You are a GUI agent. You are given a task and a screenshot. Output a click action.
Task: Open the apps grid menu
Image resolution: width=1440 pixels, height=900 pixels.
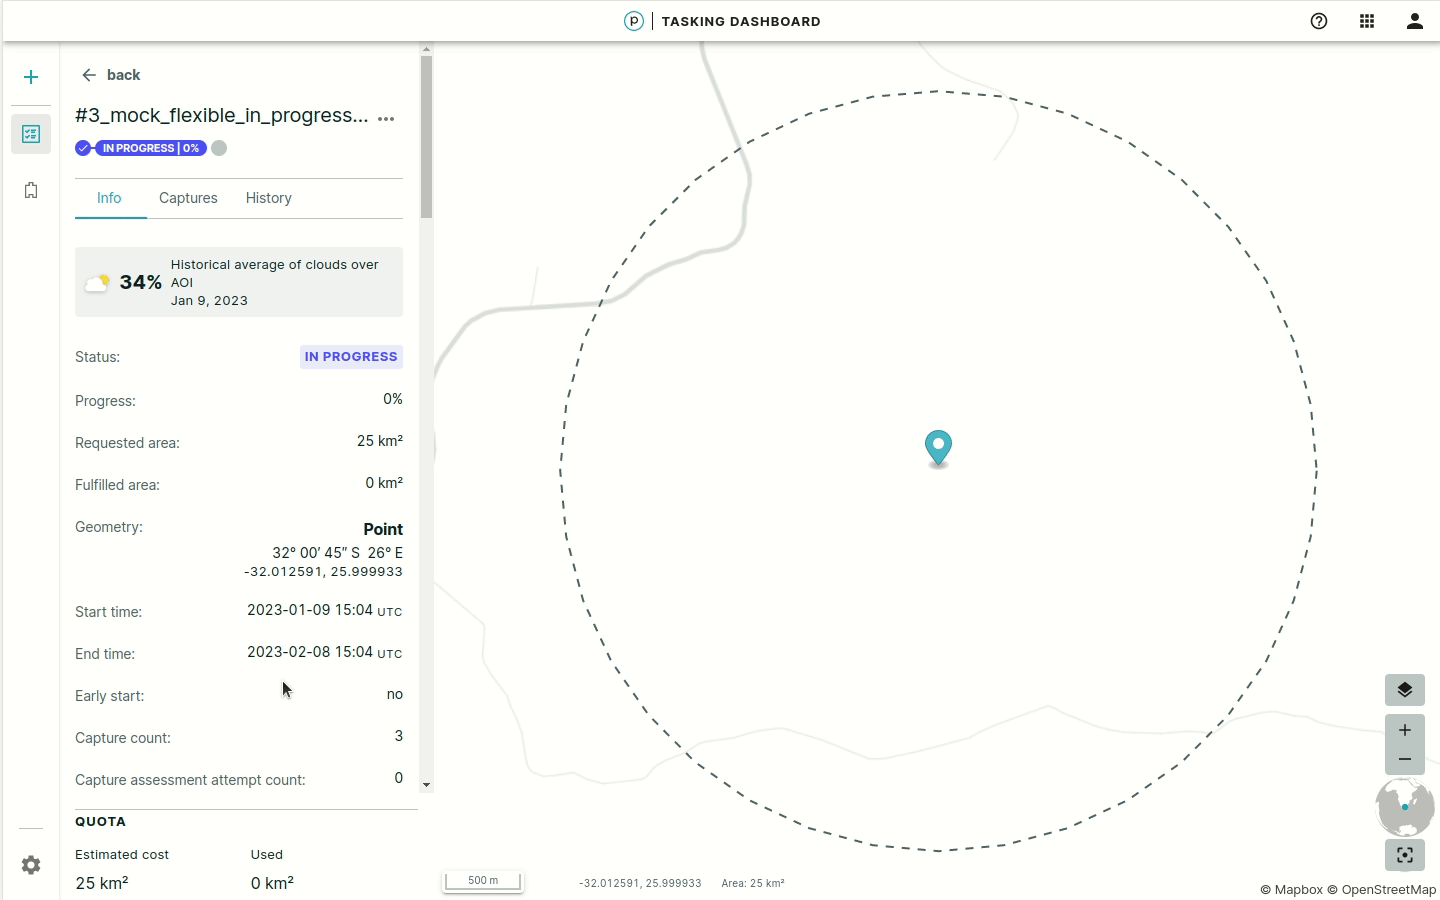click(1367, 21)
